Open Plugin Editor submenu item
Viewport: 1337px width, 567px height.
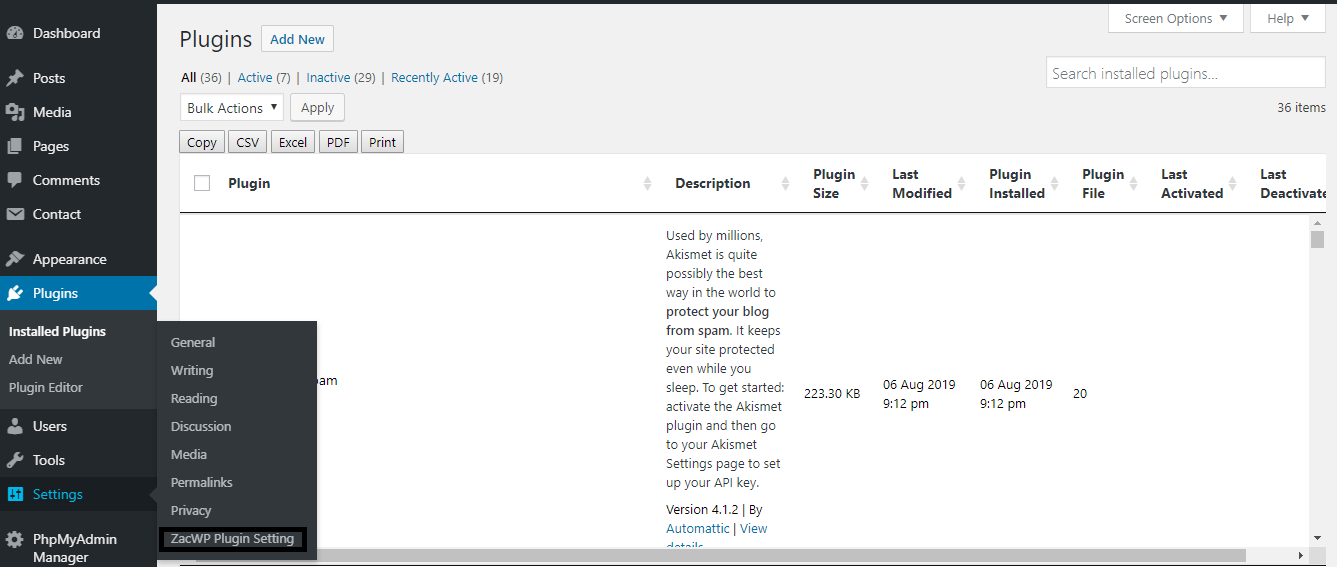coord(46,387)
